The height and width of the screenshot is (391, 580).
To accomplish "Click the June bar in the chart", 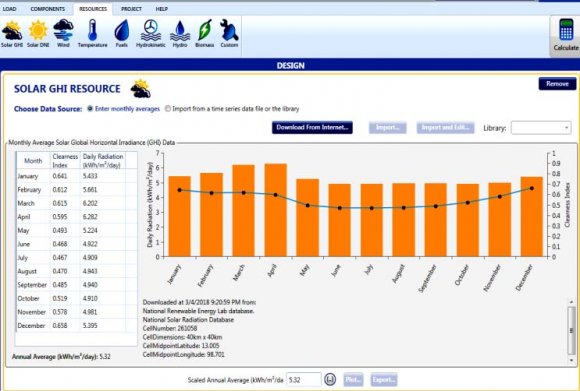I will click(340, 220).
